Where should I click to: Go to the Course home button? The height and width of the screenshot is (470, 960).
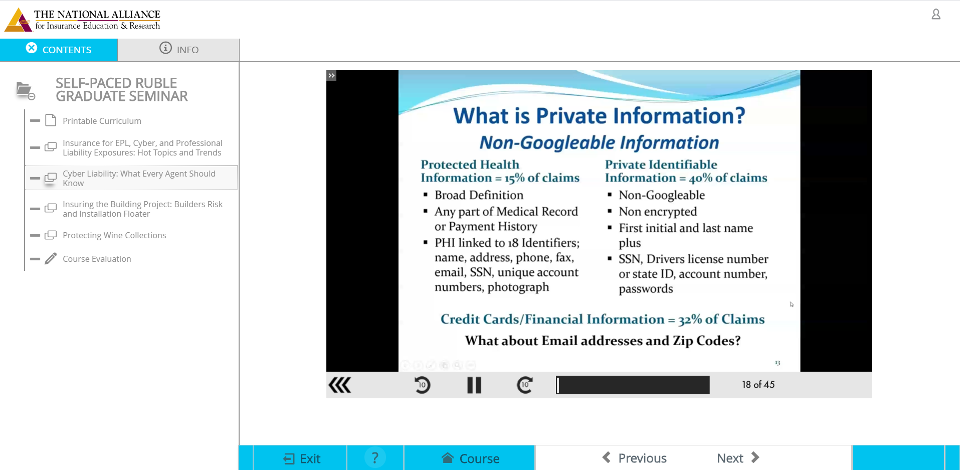click(470, 458)
